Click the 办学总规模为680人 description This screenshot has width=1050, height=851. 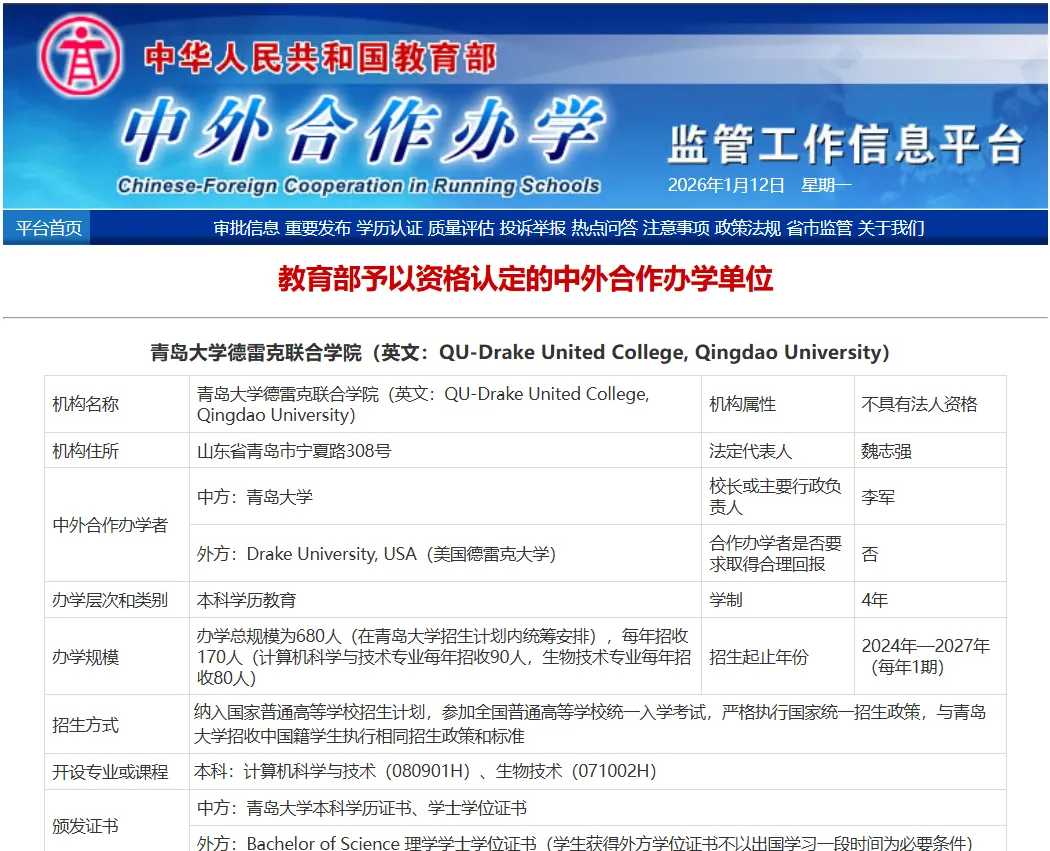click(443, 657)
